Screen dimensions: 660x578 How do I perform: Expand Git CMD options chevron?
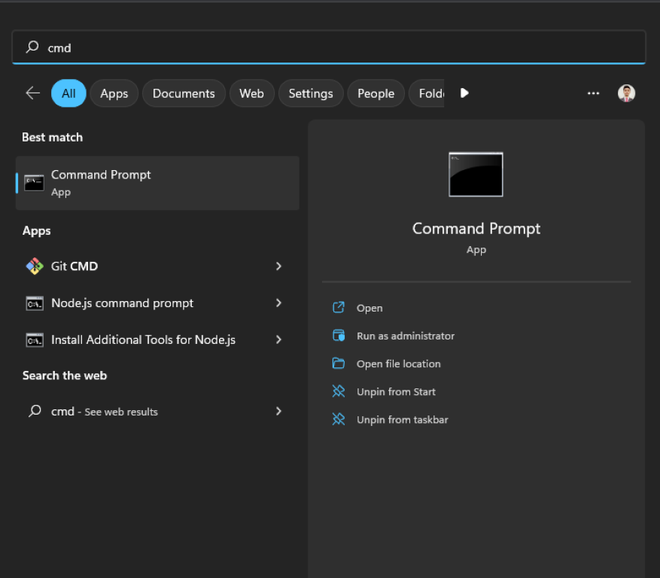pos(278,266)
